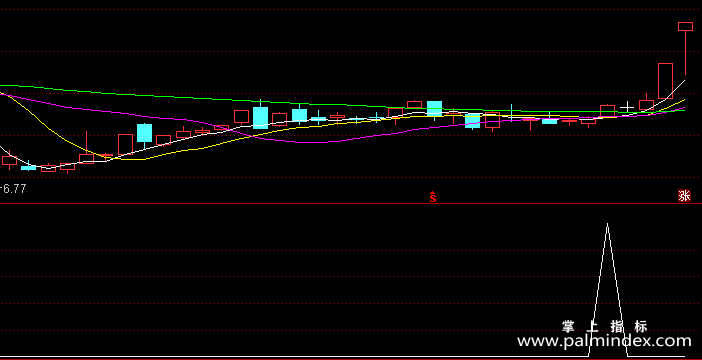
Task: Click the red S sell marker icon
Action: (x=432, y=197)
